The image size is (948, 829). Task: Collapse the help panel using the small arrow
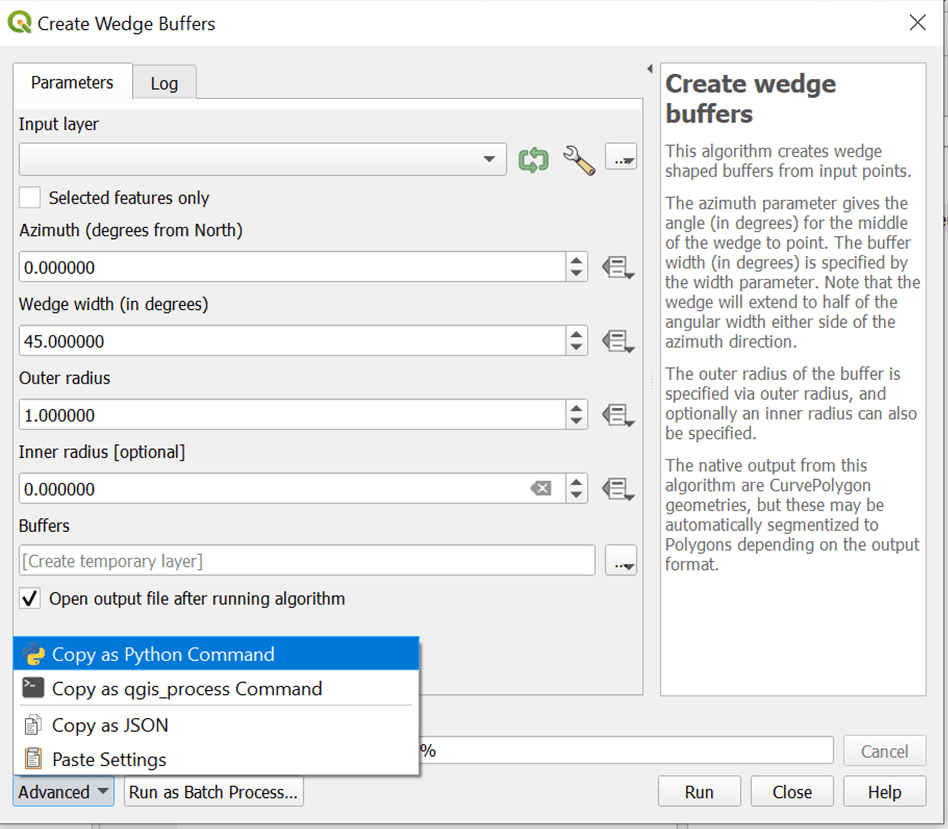pos(649,70)
